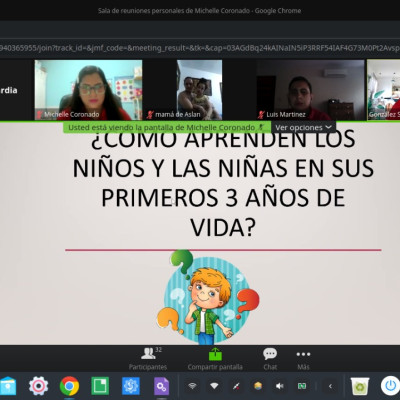Open the purple gears file icon in taskbar
400x400 pixels.
[161, 386]
